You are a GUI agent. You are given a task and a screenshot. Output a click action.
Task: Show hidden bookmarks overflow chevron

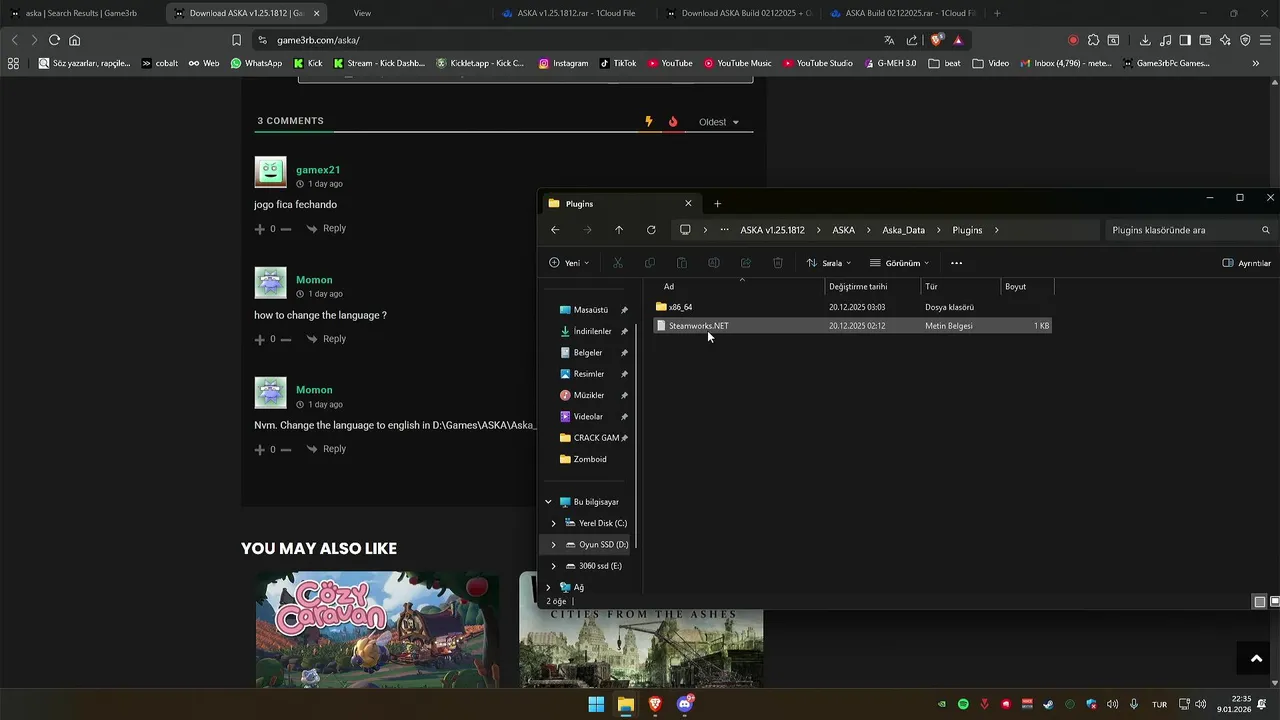(x=1256, y=63)
